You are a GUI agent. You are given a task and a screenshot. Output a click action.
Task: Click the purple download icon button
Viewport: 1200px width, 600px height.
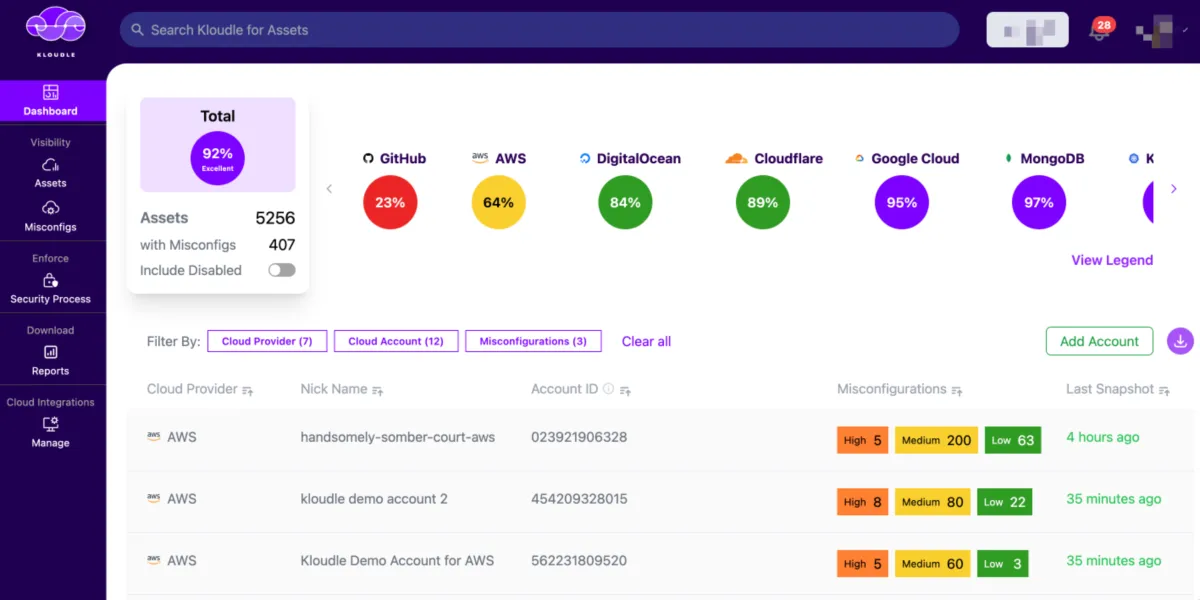[x=1181, y=341]
